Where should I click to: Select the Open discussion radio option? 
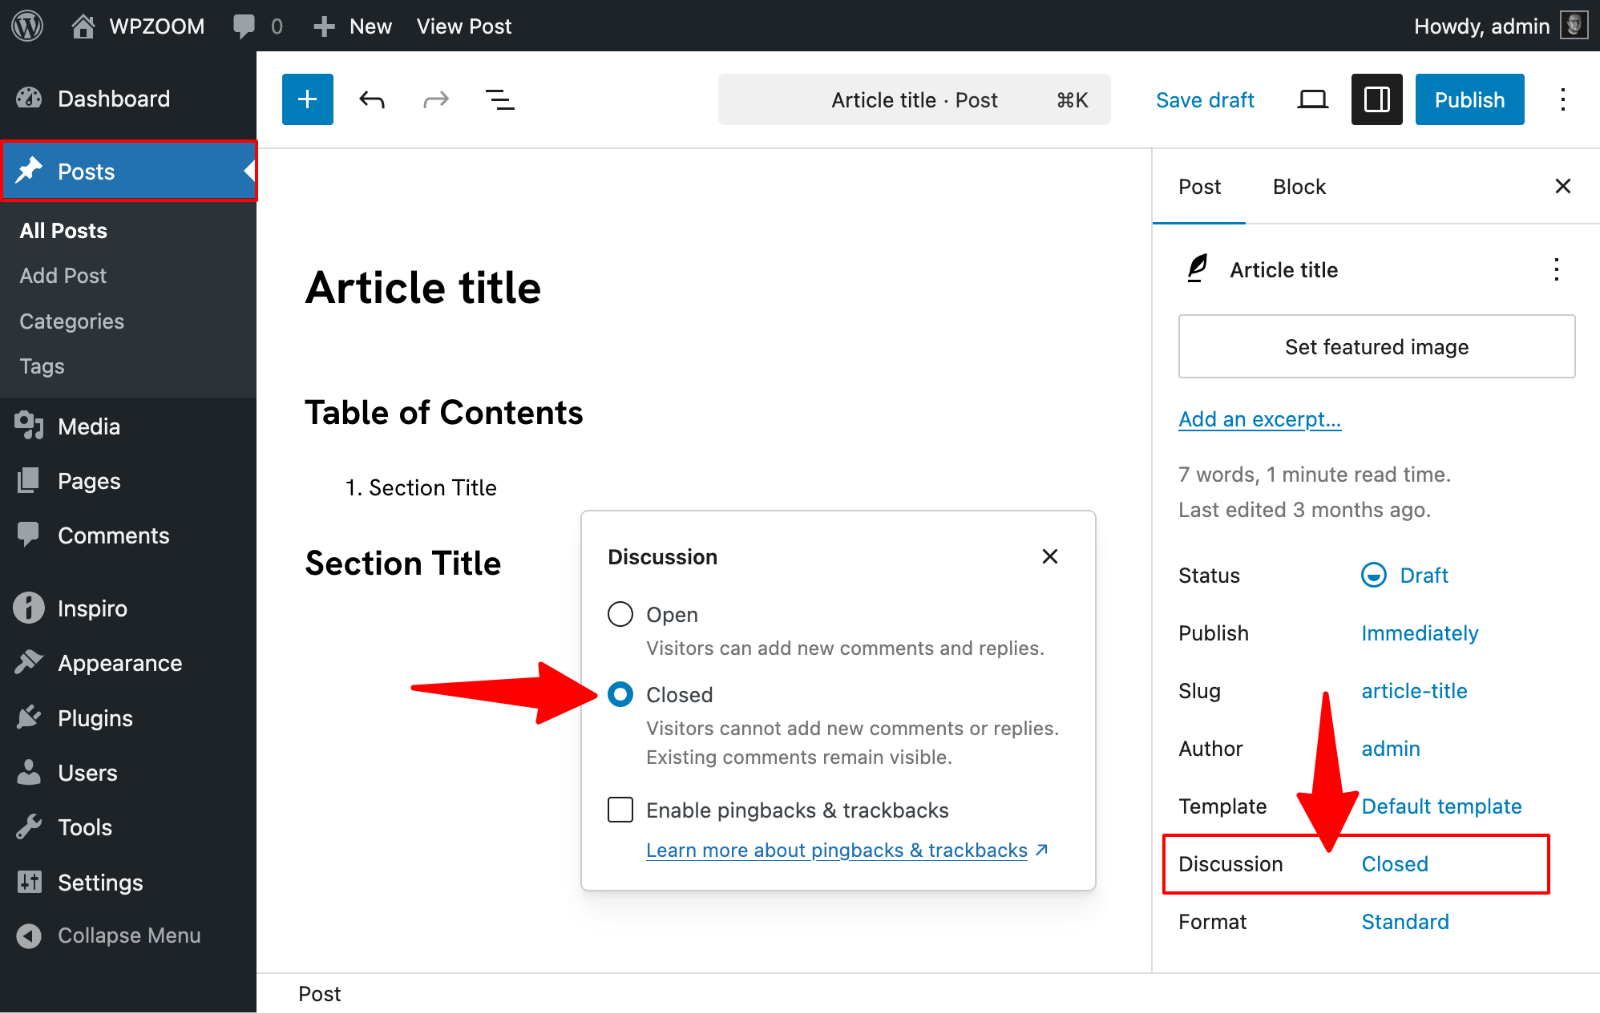click(x=620, y=614)
